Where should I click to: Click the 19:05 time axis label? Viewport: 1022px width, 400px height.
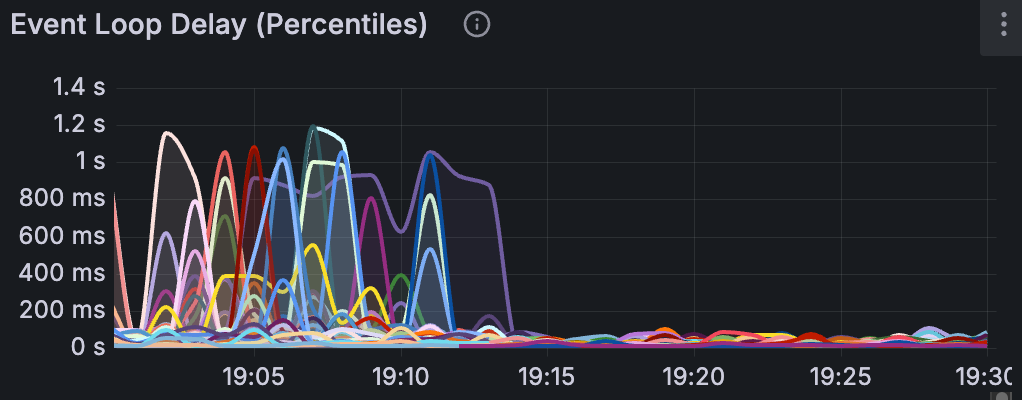click(254, 376)
